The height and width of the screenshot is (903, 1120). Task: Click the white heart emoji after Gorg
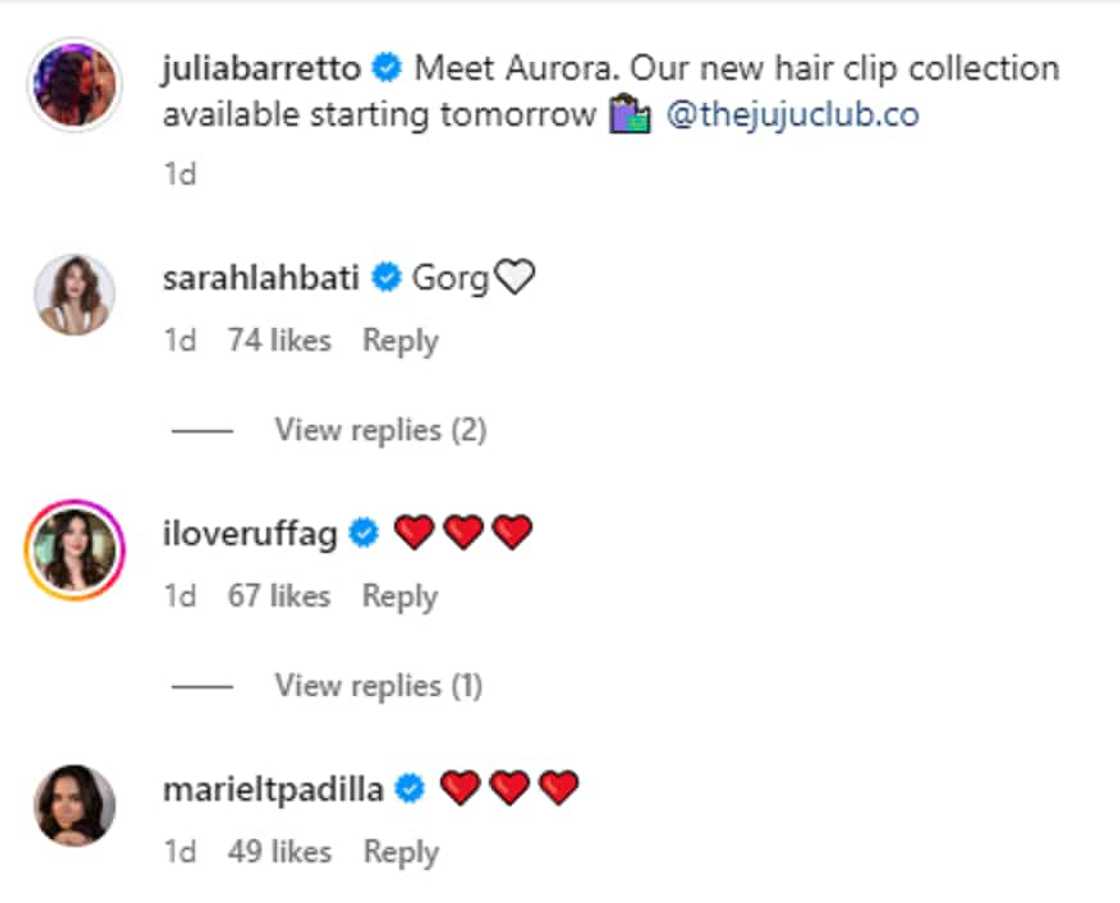[515, 276]
